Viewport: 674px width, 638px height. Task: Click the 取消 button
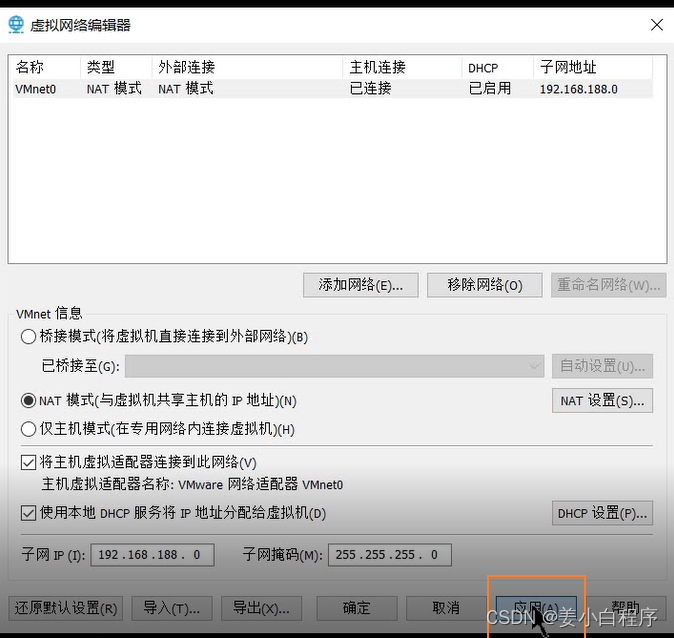[446, 608]
